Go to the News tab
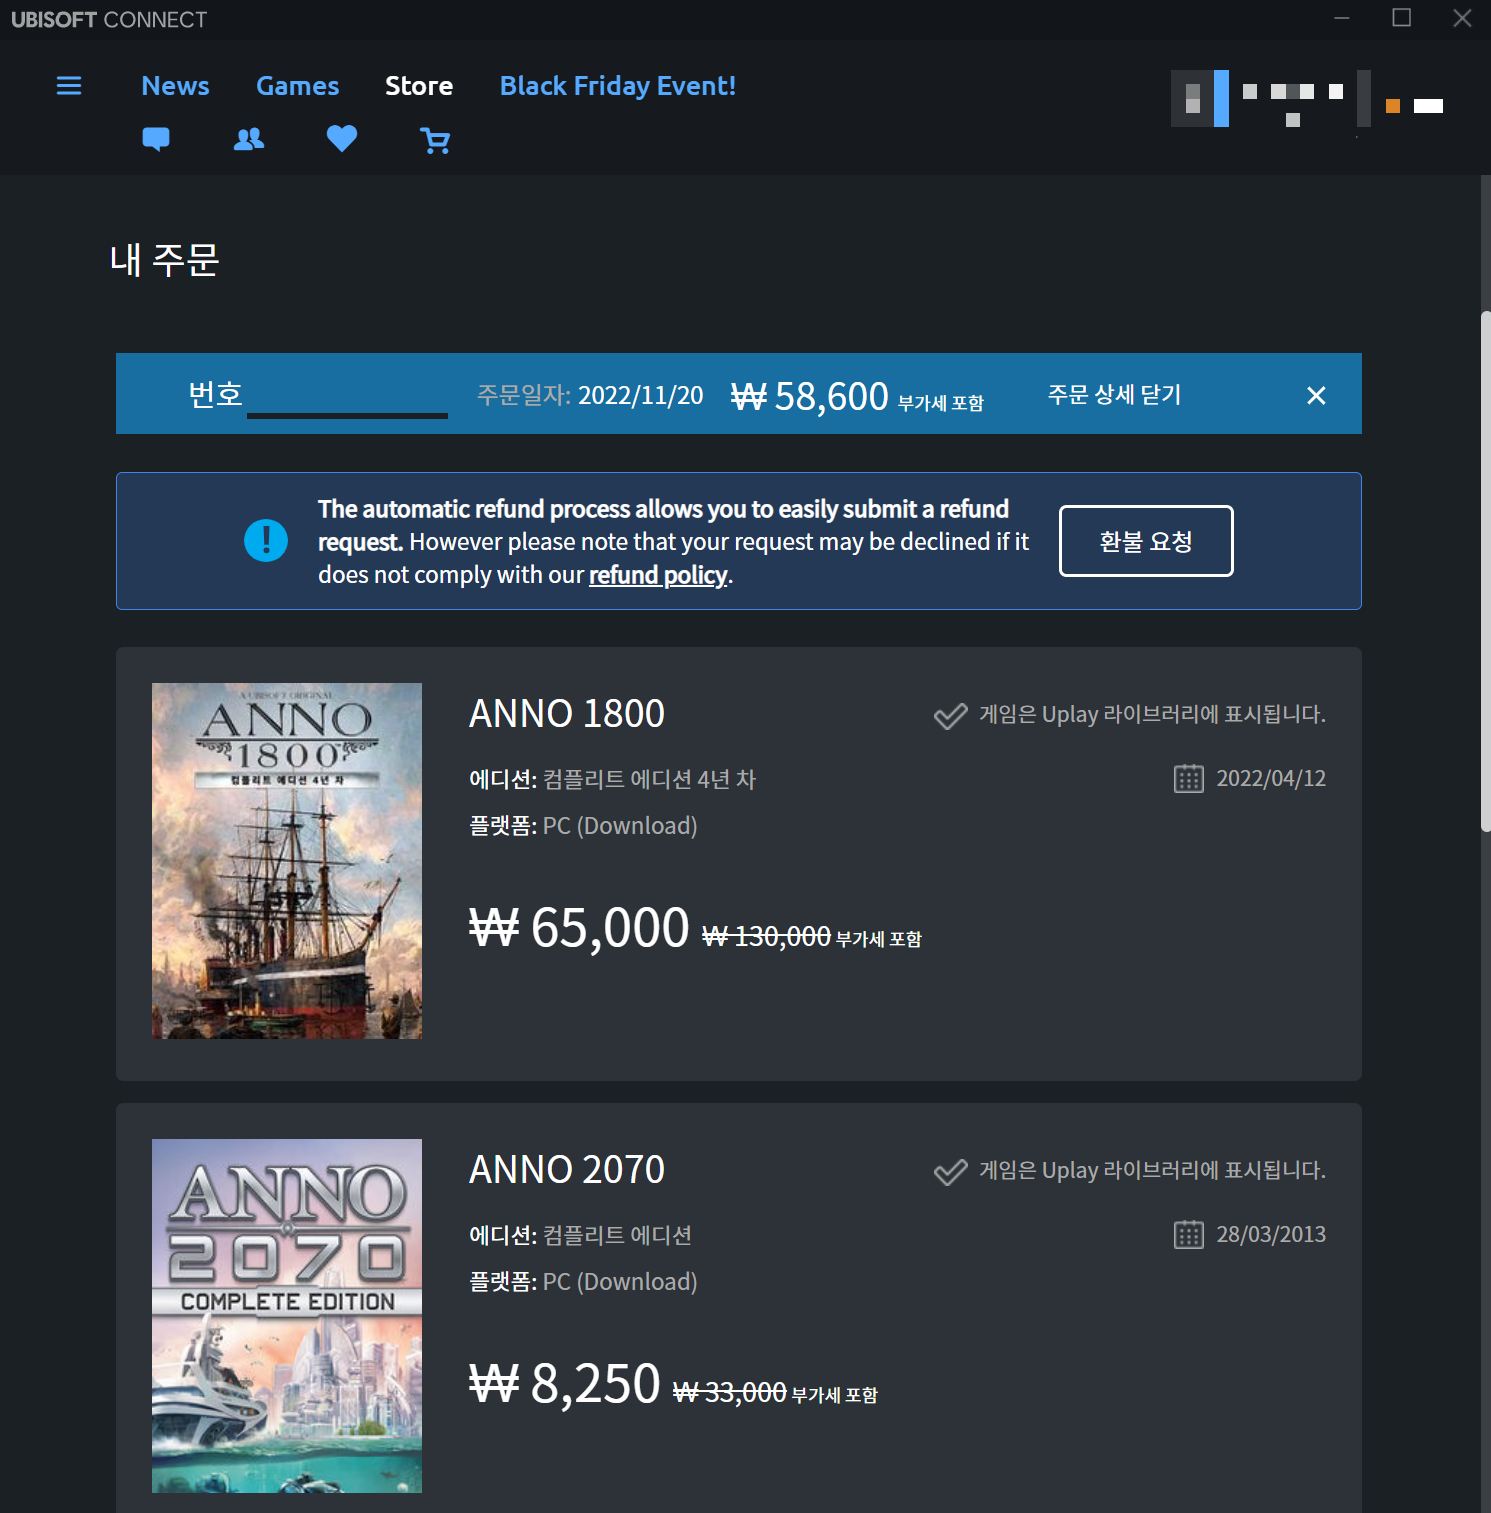The image size is (1491, 1513). click(x=176, y=86)
